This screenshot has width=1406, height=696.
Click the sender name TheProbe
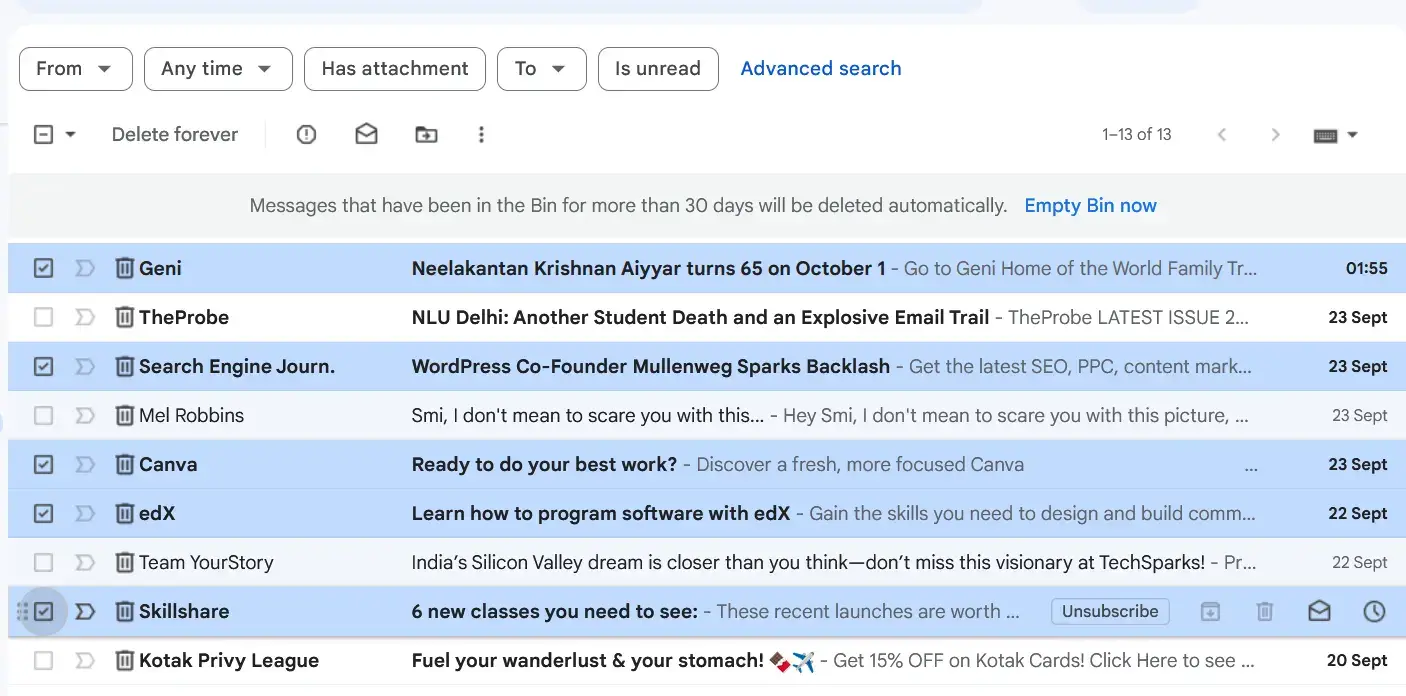click(184, 317)
